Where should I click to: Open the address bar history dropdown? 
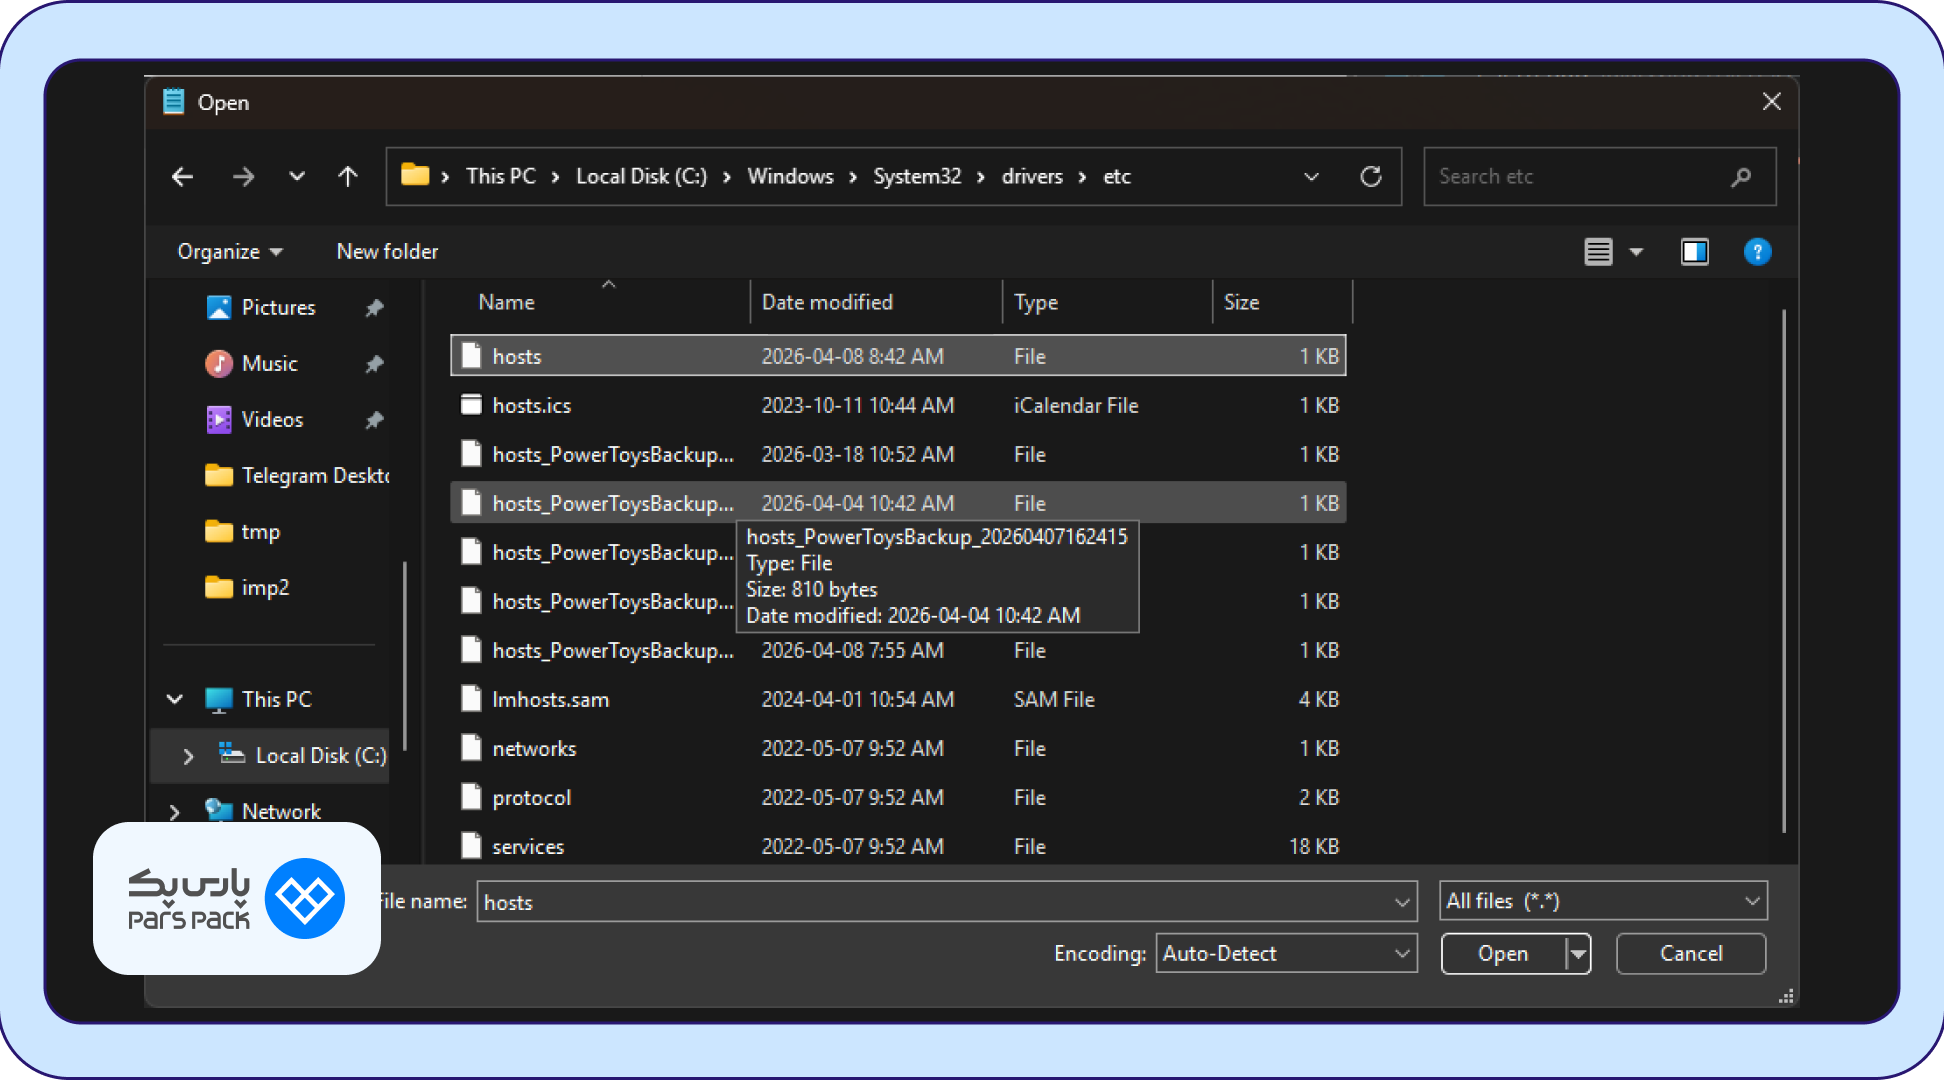coord(1311,177)
